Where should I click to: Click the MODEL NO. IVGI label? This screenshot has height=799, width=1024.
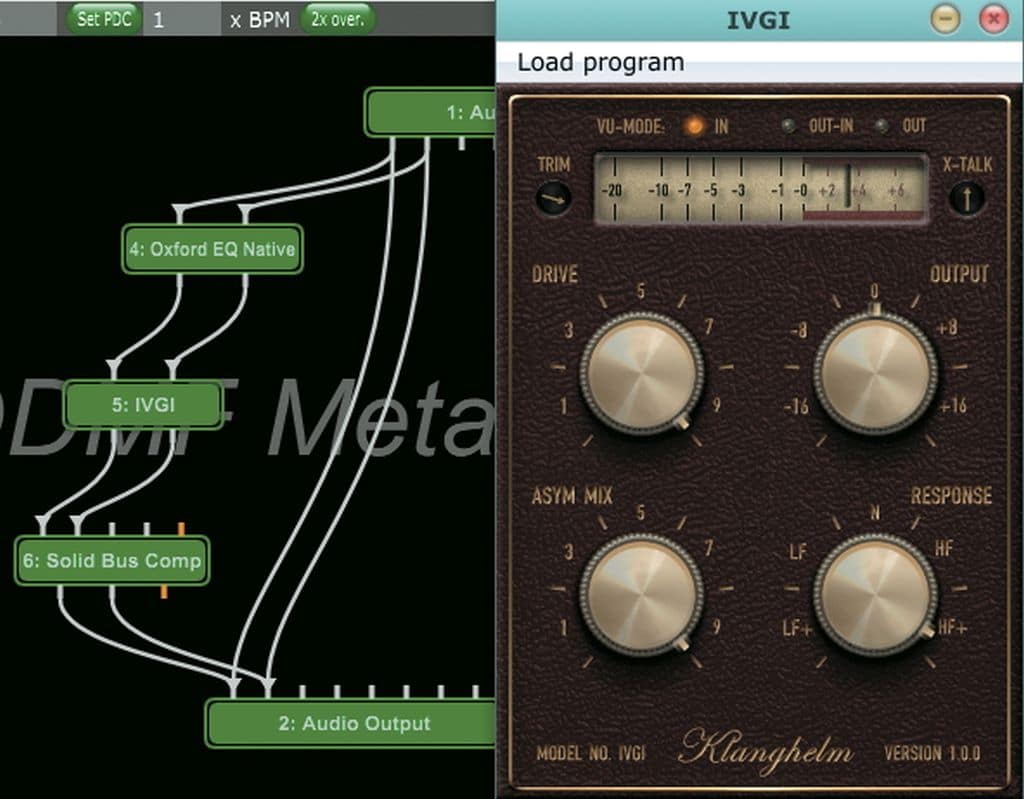point(591,754)
